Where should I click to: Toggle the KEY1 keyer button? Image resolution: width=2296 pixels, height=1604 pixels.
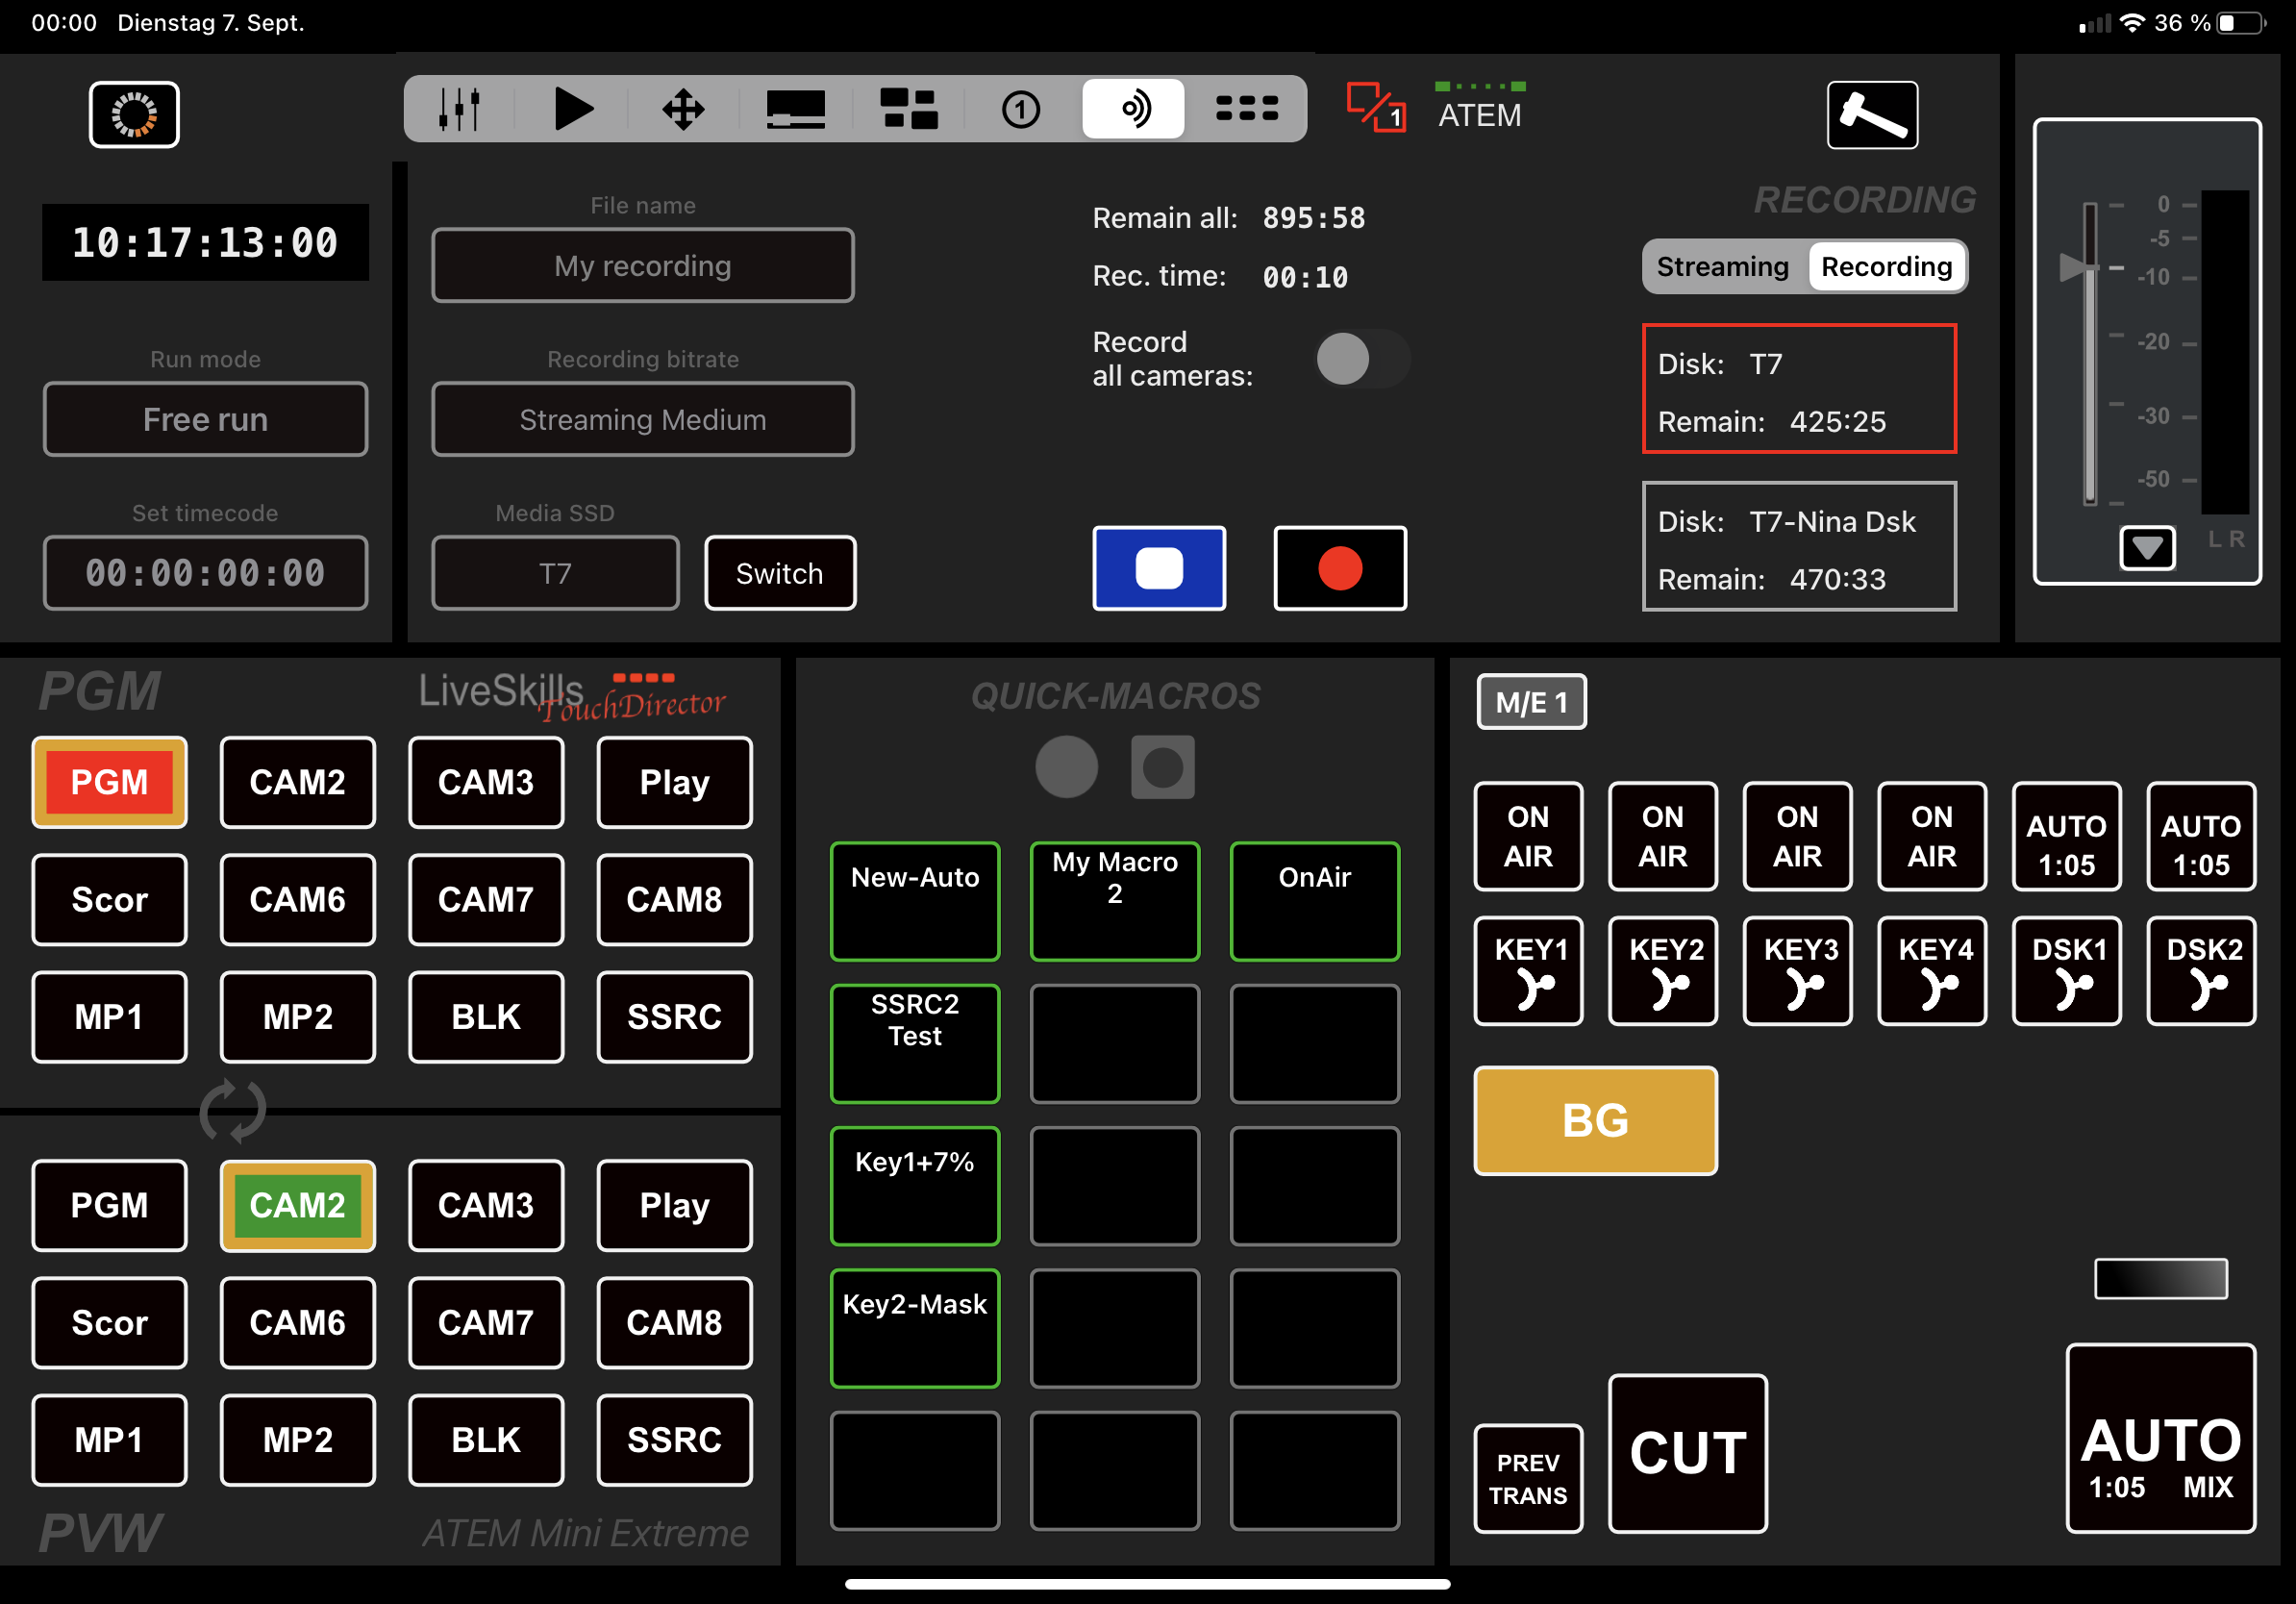click(1528, 970)
